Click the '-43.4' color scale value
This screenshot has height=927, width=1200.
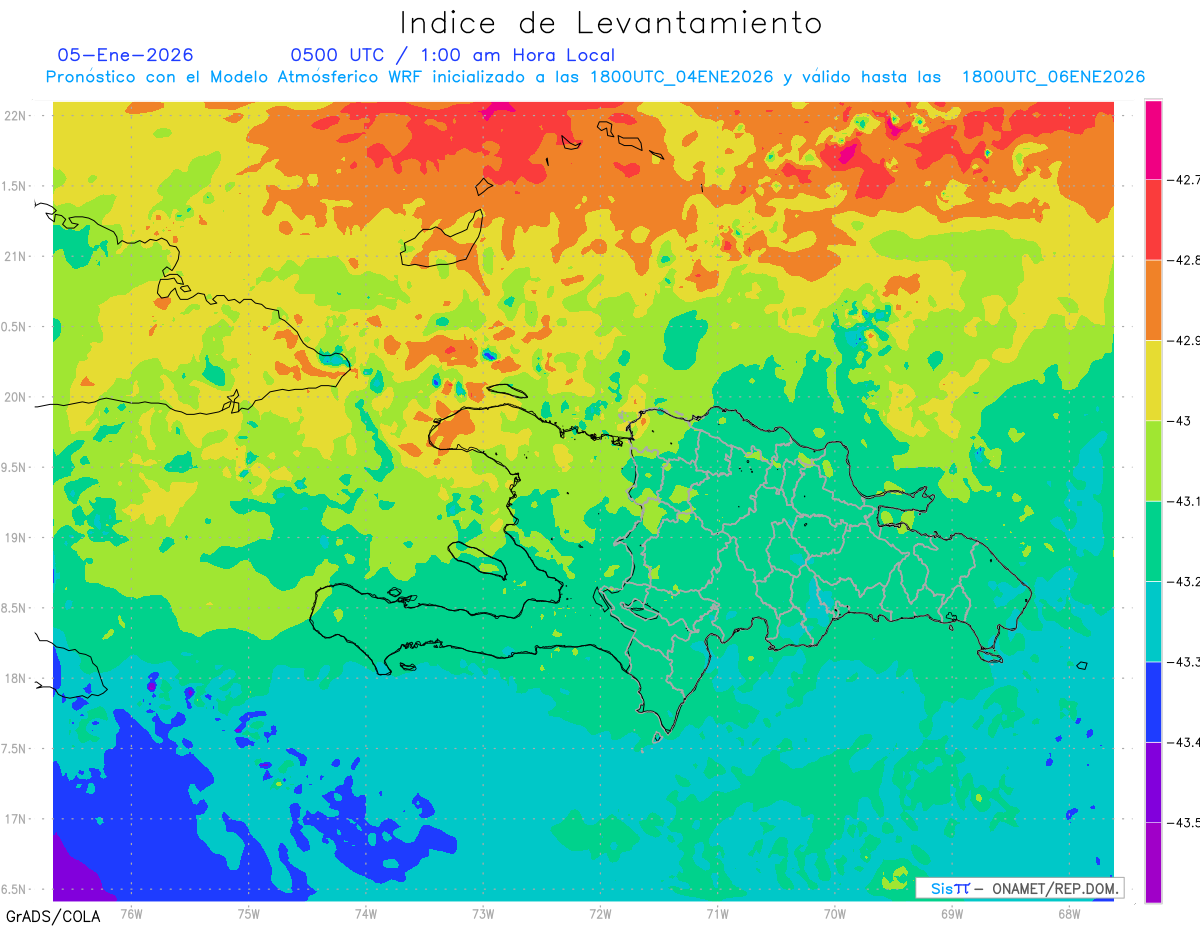(x=1183, y=742)
